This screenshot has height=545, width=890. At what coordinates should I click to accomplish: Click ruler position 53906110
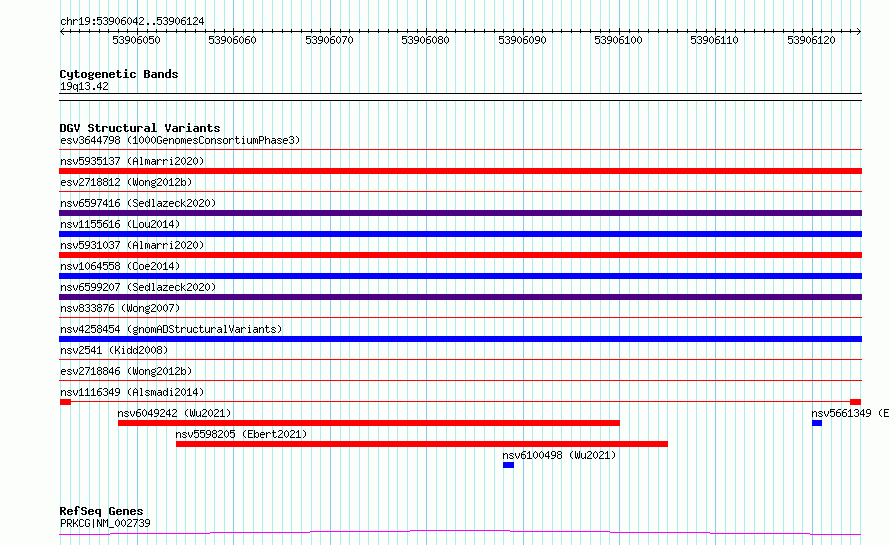(714, 40)
